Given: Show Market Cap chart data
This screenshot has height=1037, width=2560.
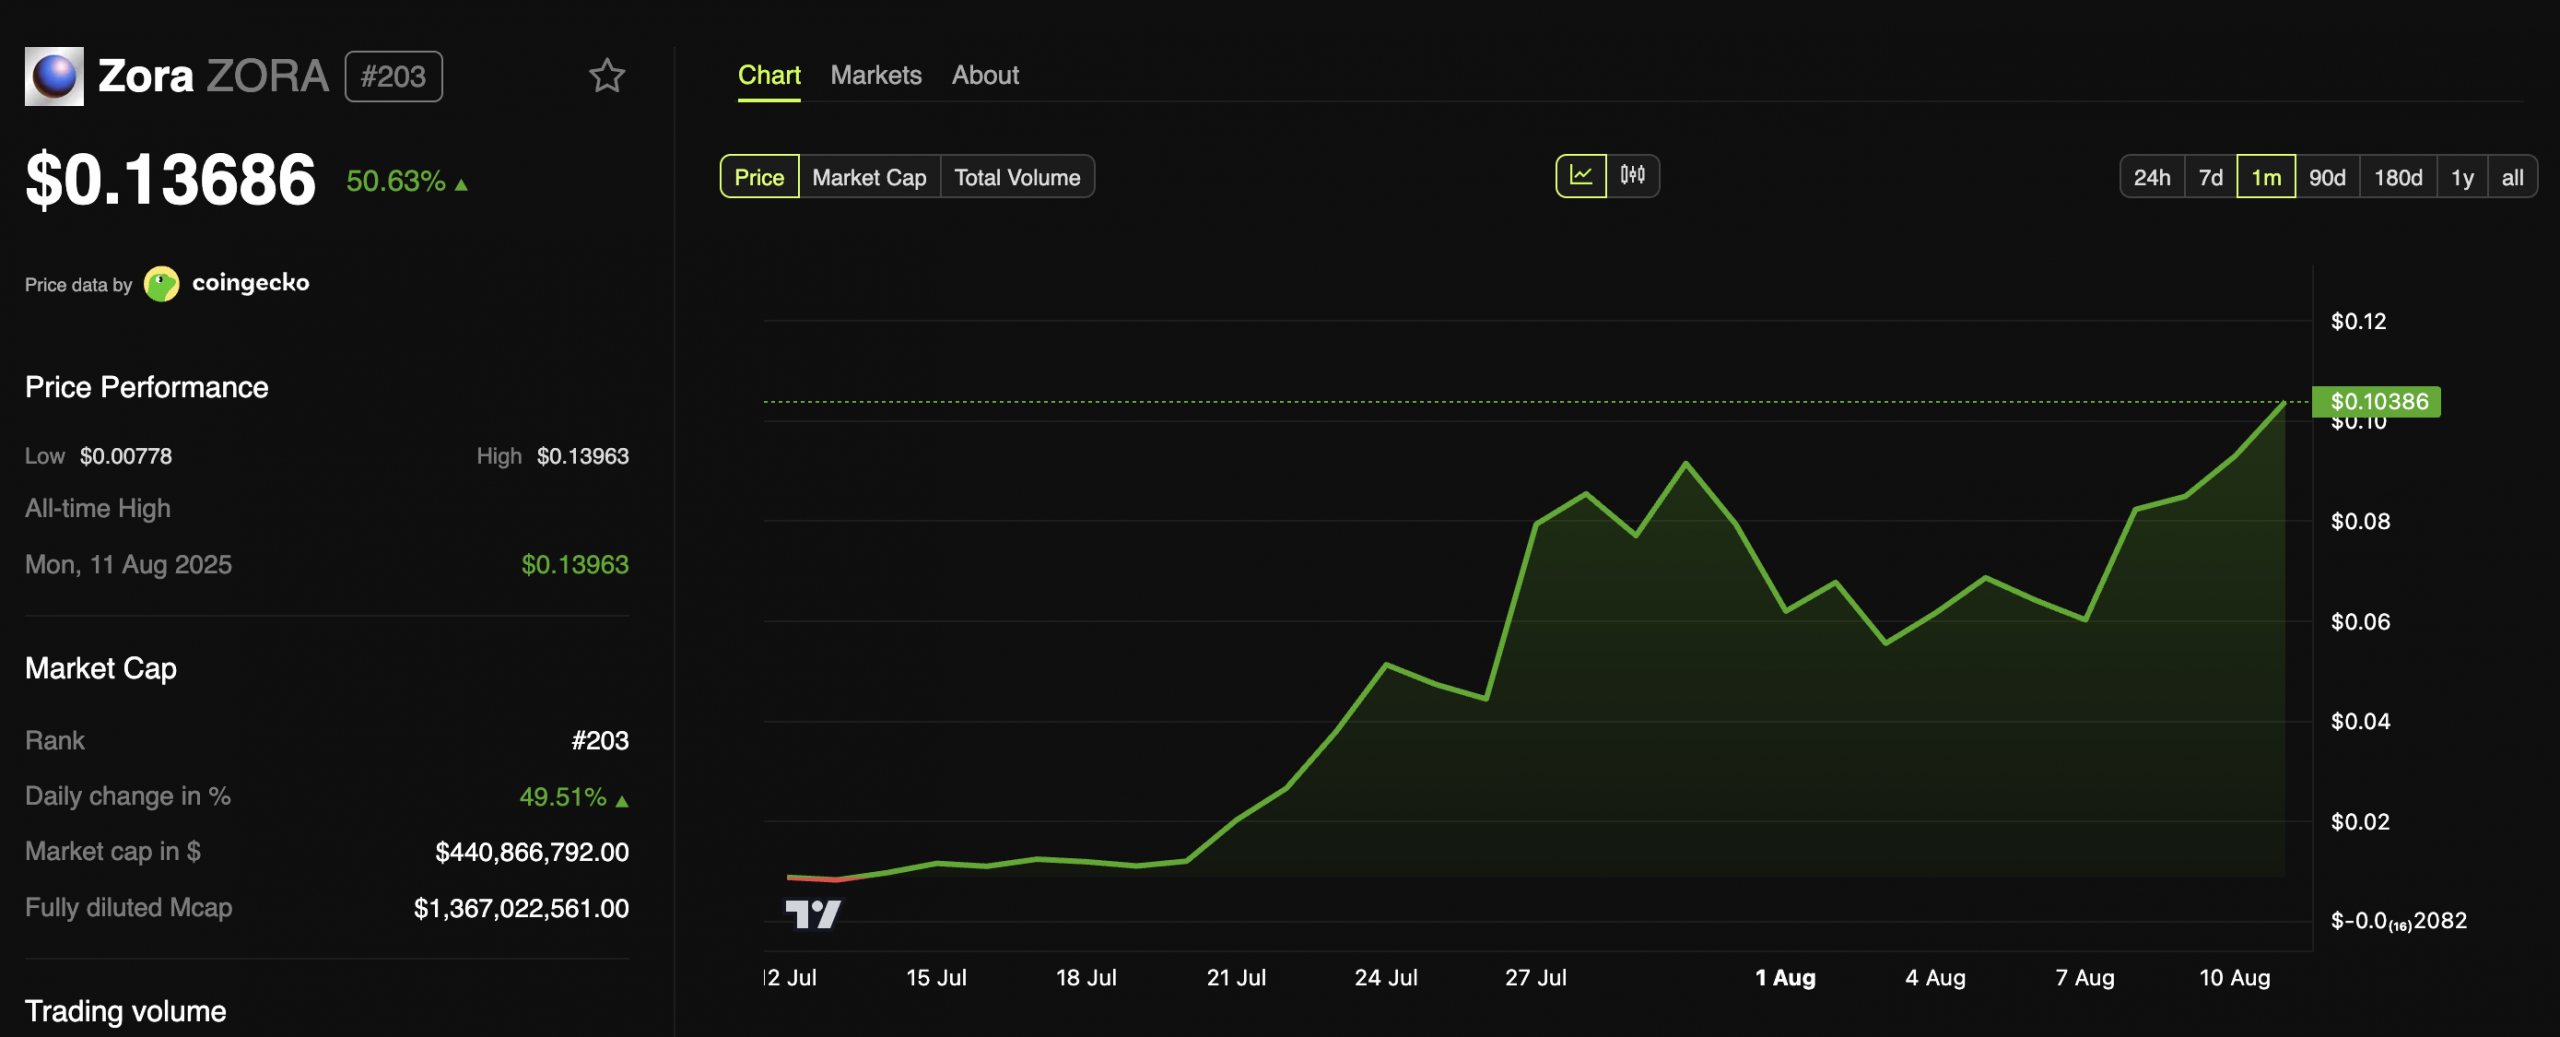Looking at the screenshot, I should 869,177.
